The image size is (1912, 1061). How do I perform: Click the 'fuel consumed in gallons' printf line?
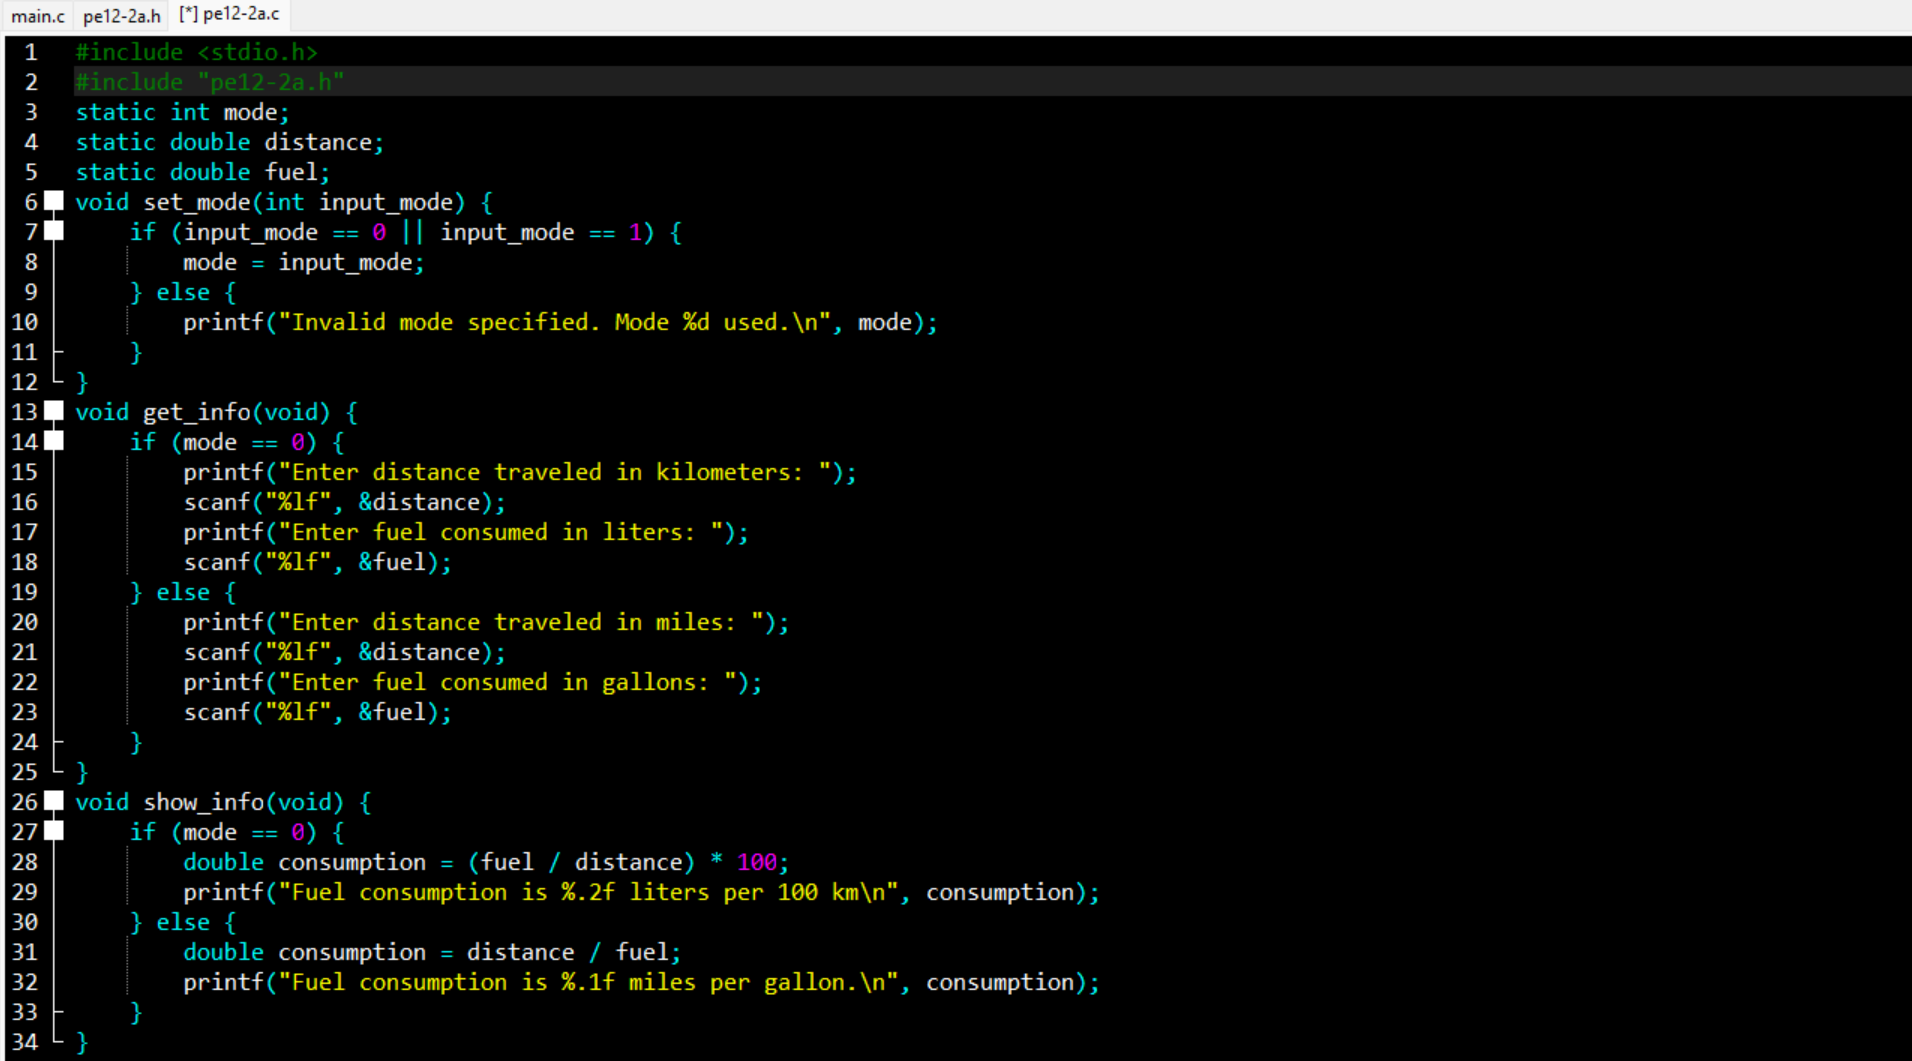coord(473,682)
